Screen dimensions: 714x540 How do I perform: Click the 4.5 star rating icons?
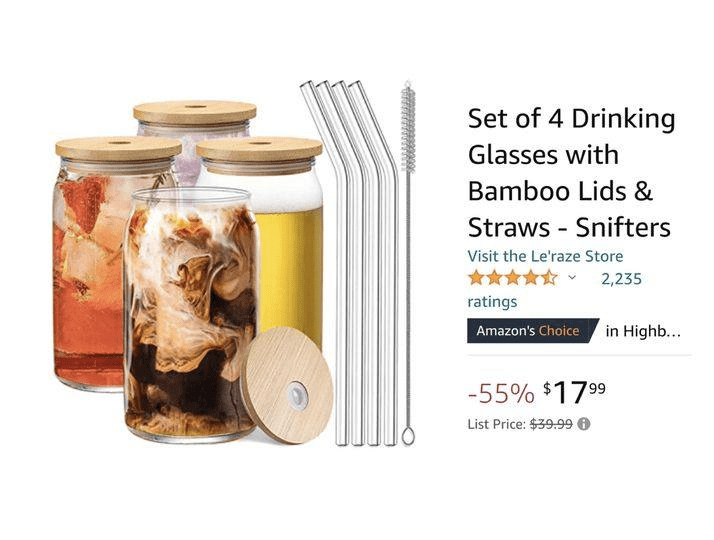click(513, 277)
